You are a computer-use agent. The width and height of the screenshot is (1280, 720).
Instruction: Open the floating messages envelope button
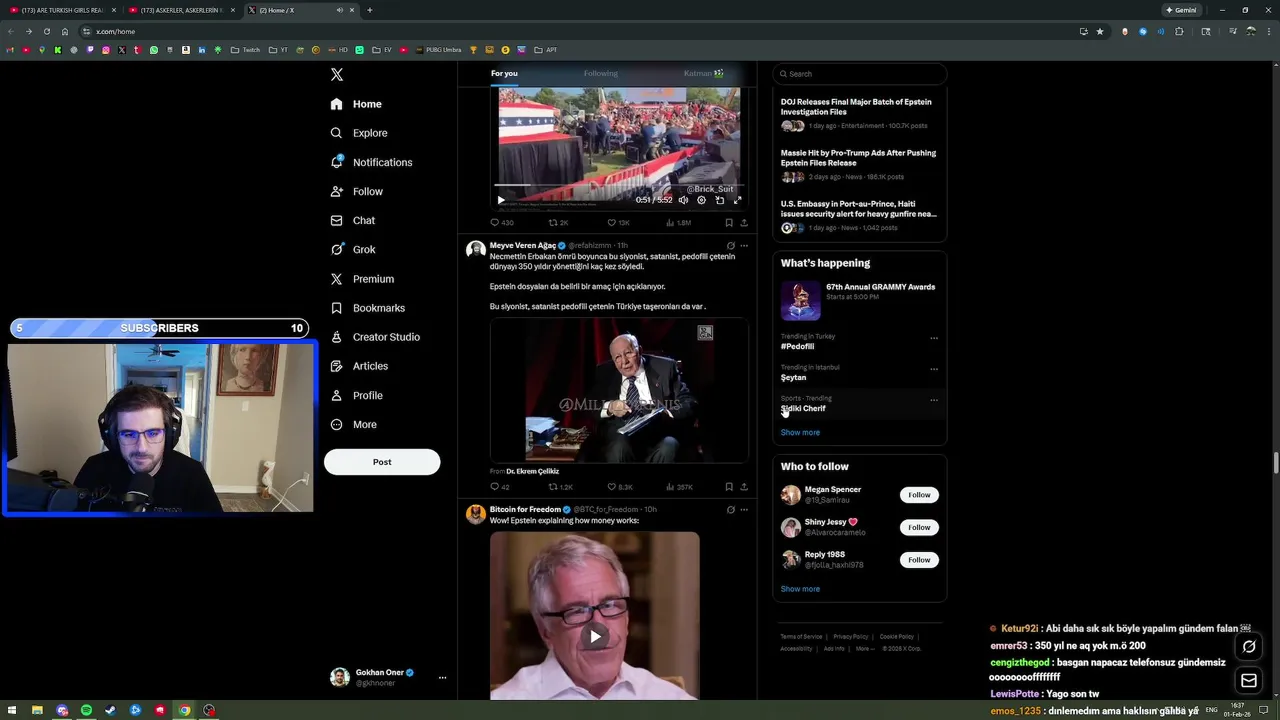coord(1249,681)
